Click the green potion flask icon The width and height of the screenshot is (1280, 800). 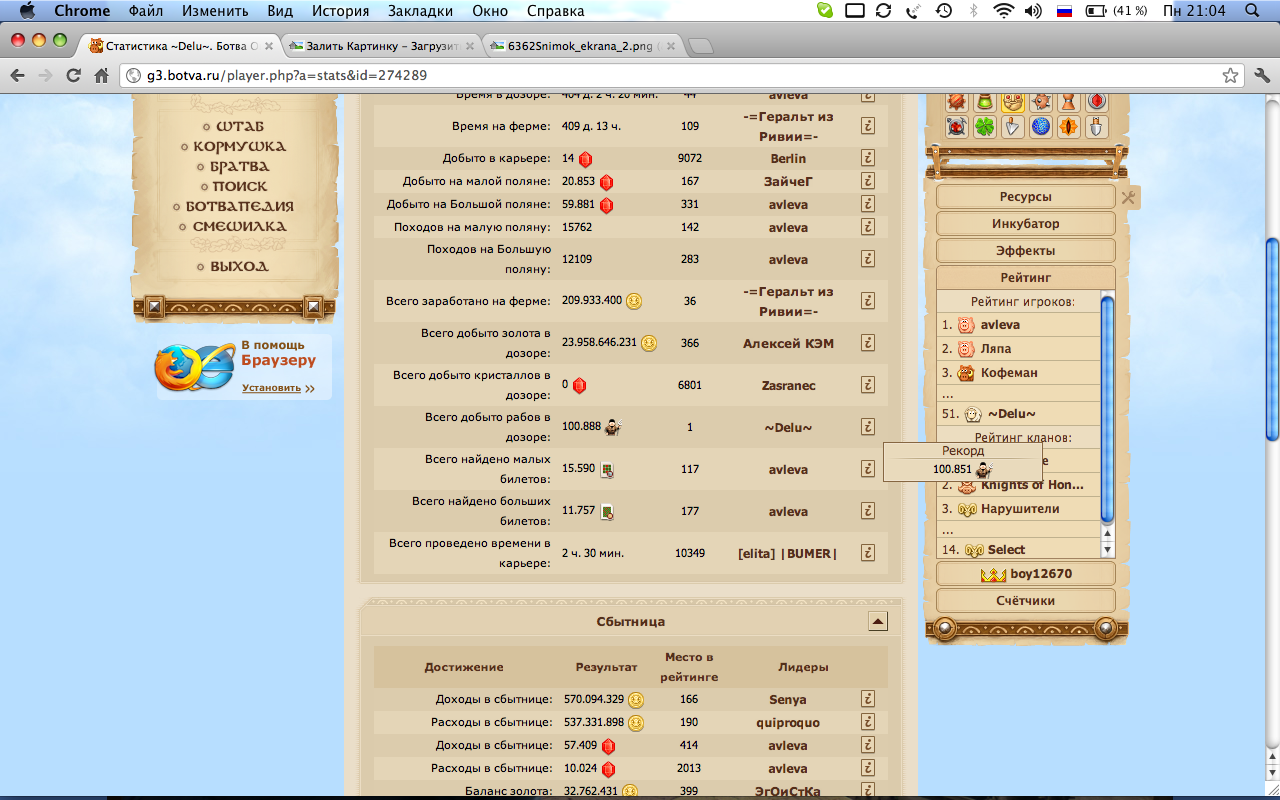point(985,101)
